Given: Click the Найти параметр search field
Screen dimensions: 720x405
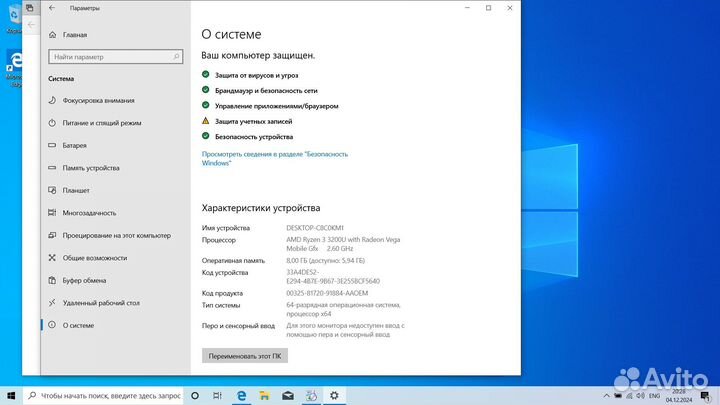Looking at the screenshot, I should (x=115, y=57).
